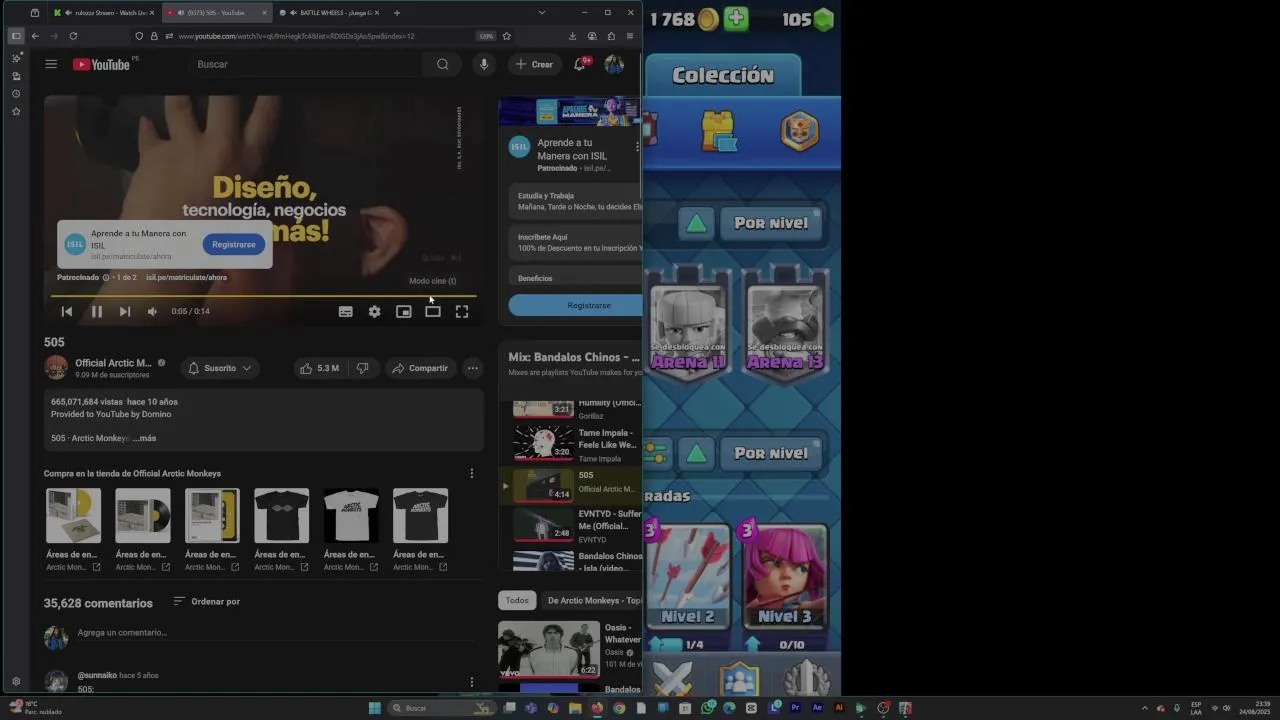Open YouTube hamburger guide menu
Image resolution: width=1280 pixels, height=720 pixels.
51,64
